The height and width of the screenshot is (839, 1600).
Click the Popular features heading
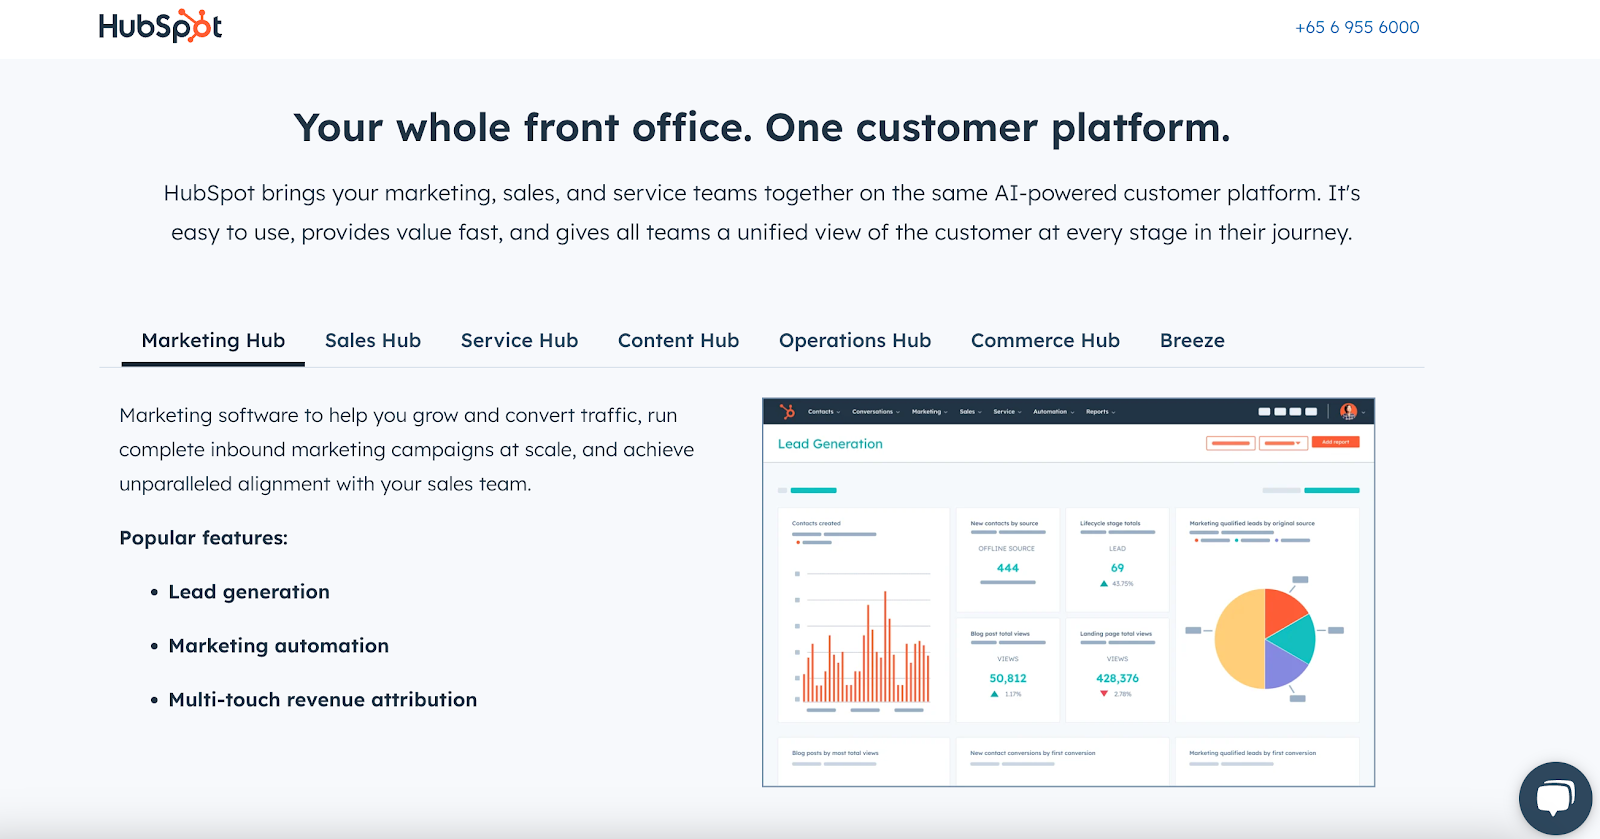click(x=203, y=538)
